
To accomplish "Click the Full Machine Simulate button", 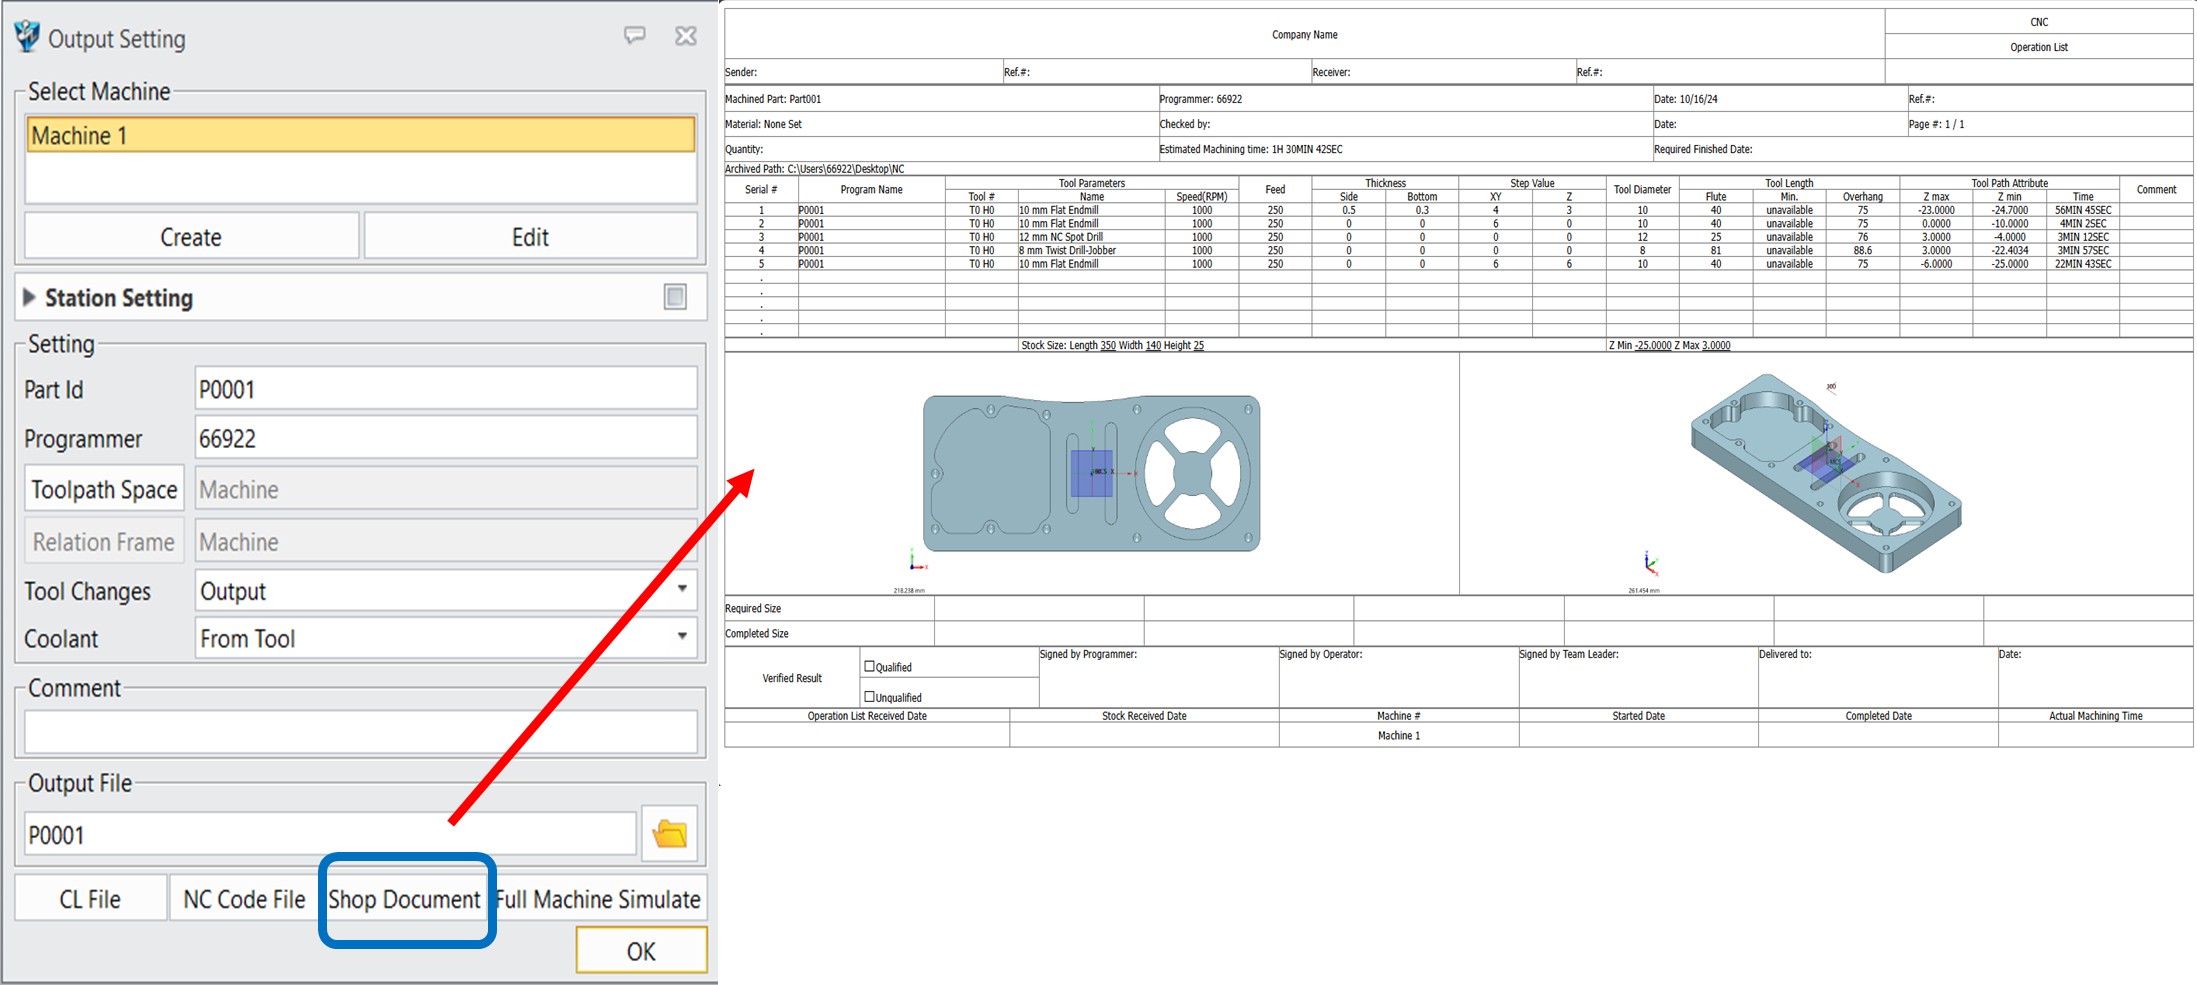I will (599, 899).
